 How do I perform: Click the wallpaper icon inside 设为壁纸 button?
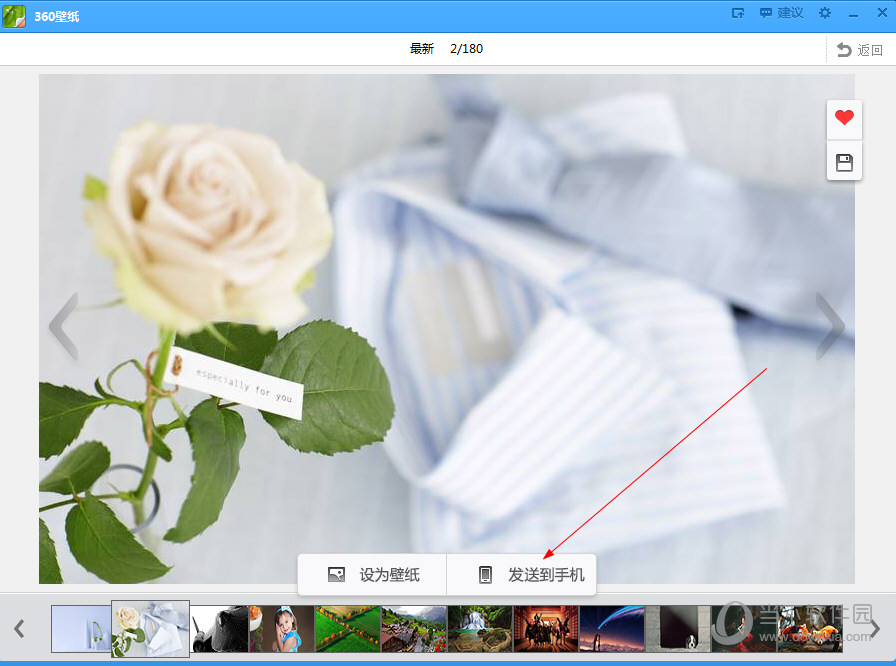click(x=335, y=574)
